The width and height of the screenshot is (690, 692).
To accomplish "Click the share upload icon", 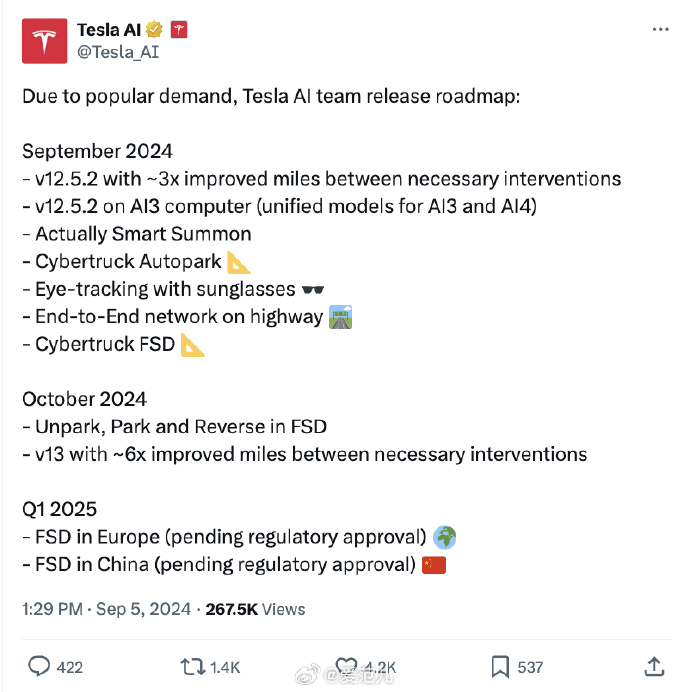I will point(654,666).
